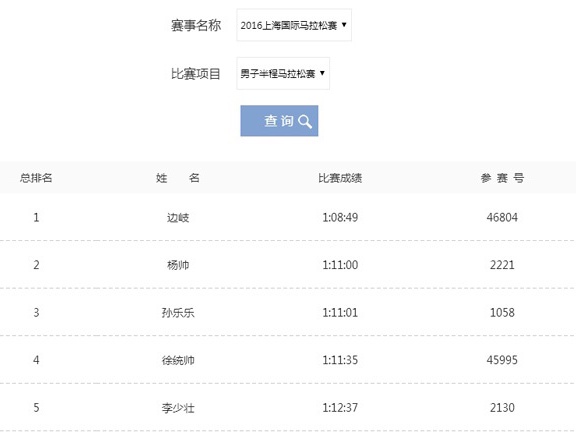Select runner name 边岐
The height and width of the screenshot is (432, 576).
pos(178,217)
